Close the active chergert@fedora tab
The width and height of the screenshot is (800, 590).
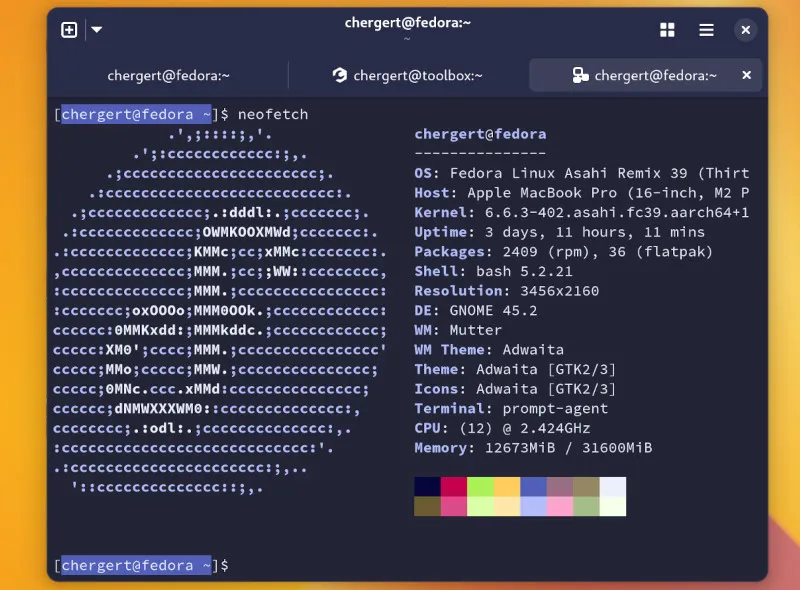(746, 75)
